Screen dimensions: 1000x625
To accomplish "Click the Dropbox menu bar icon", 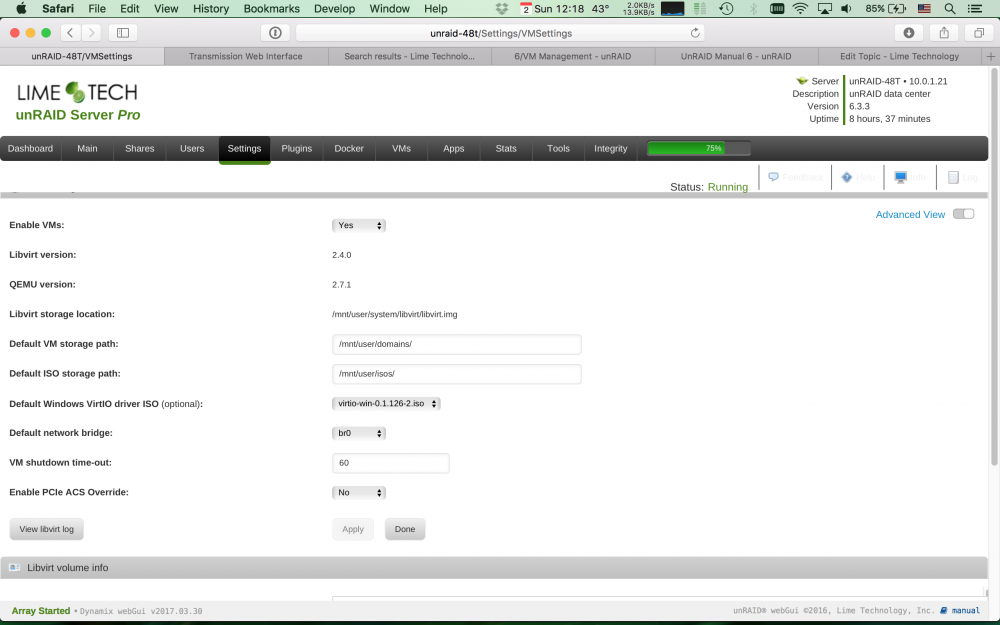I will click(x=502, y=8).
